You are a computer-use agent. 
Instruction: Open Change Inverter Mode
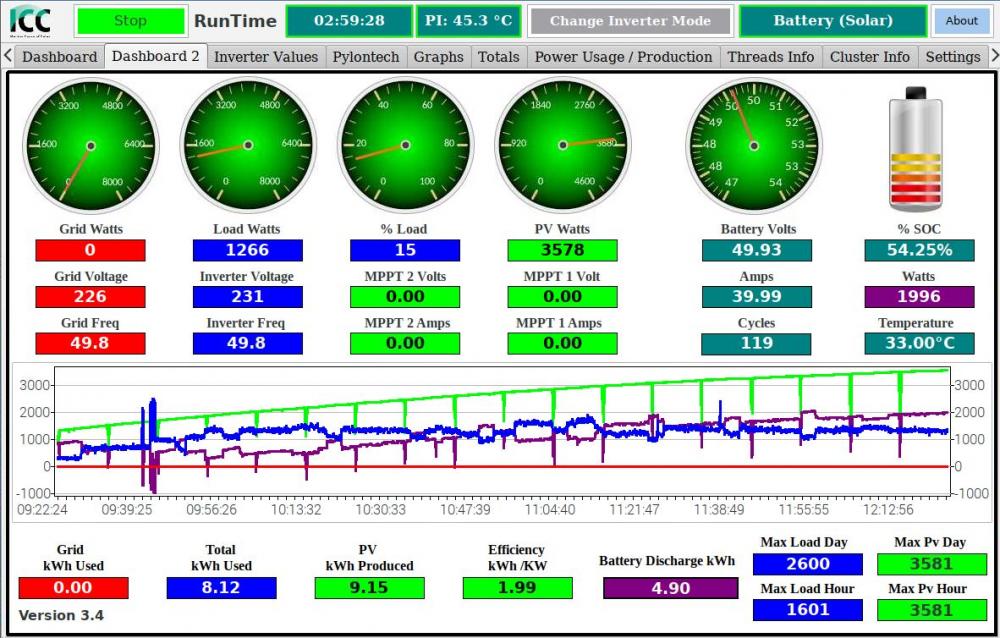tap(630, 21)
